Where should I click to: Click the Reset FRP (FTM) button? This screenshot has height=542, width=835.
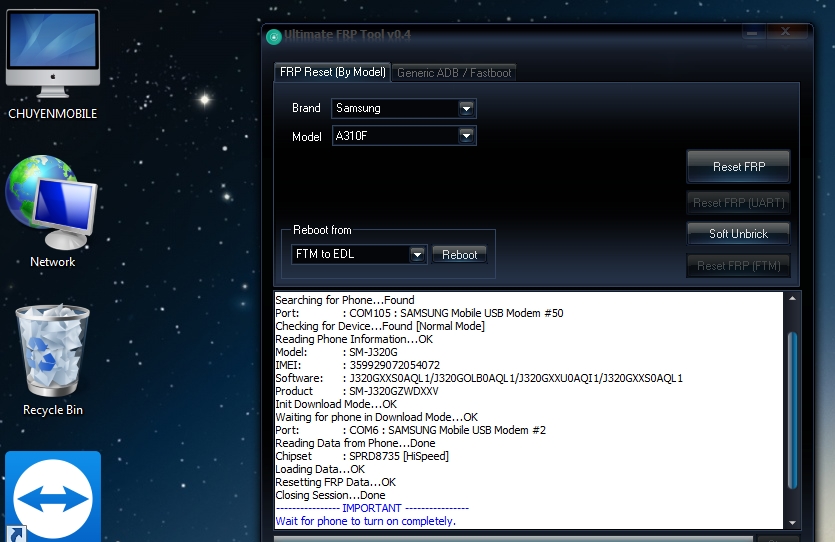coord(739,266)
